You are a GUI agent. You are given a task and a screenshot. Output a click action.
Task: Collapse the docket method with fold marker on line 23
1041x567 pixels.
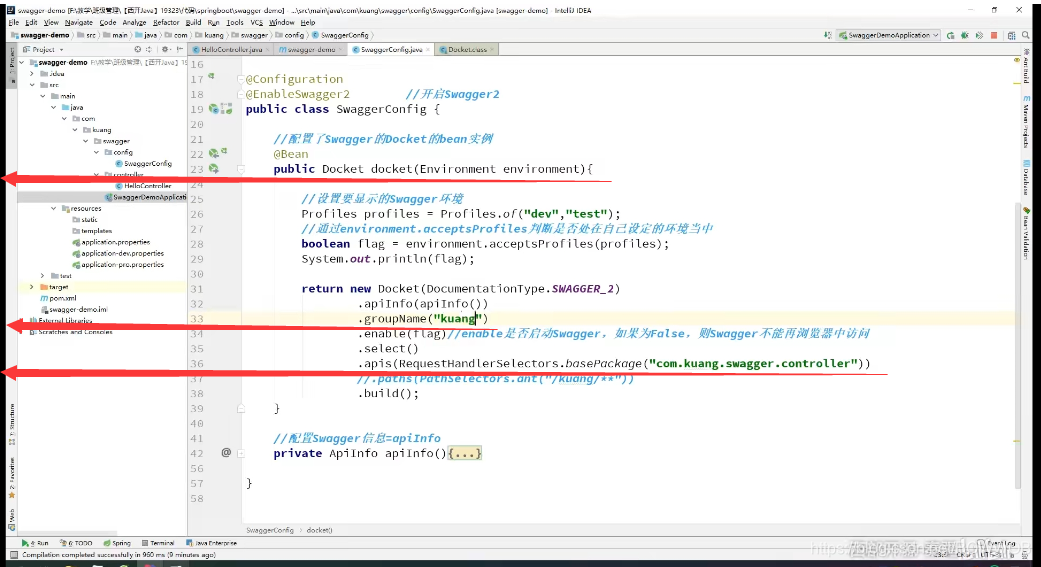click(x=241, y=169)
